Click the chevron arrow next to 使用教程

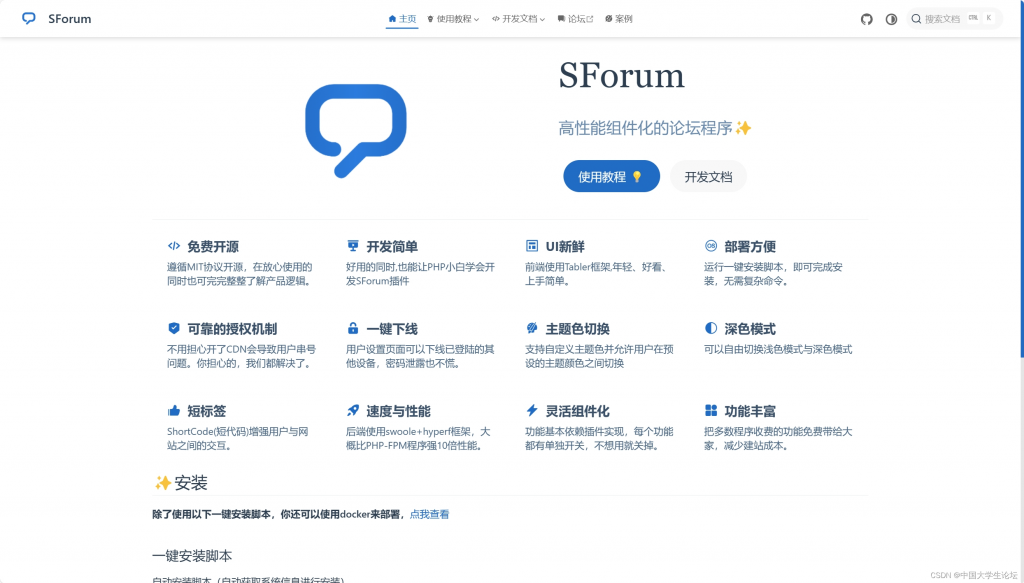click(x=477, y=20)
